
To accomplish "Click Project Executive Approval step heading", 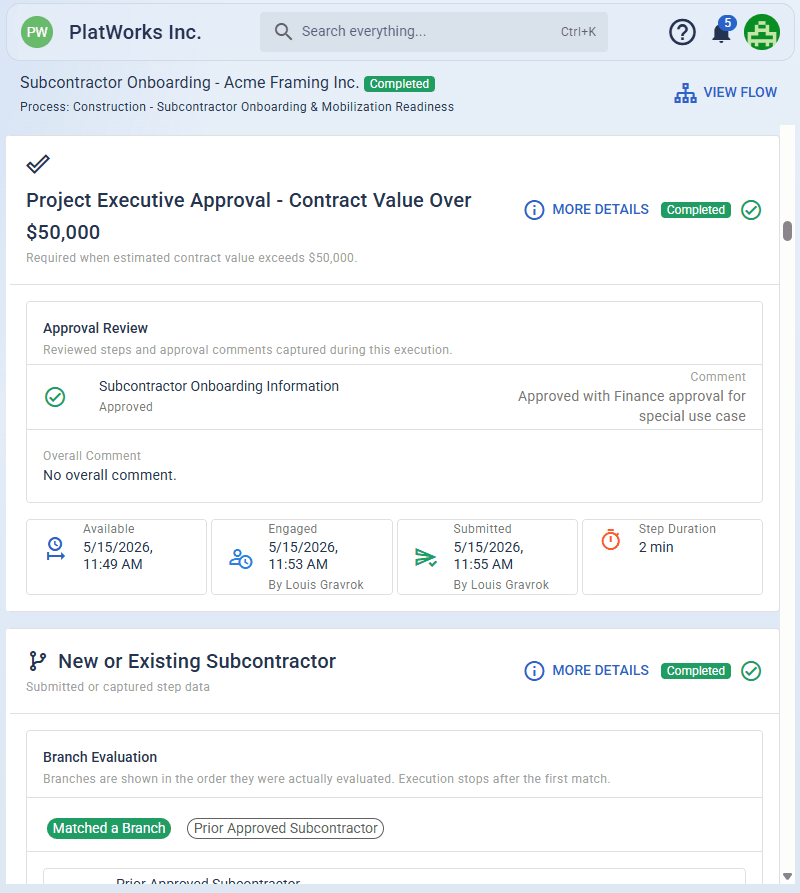I will (249, 216).
